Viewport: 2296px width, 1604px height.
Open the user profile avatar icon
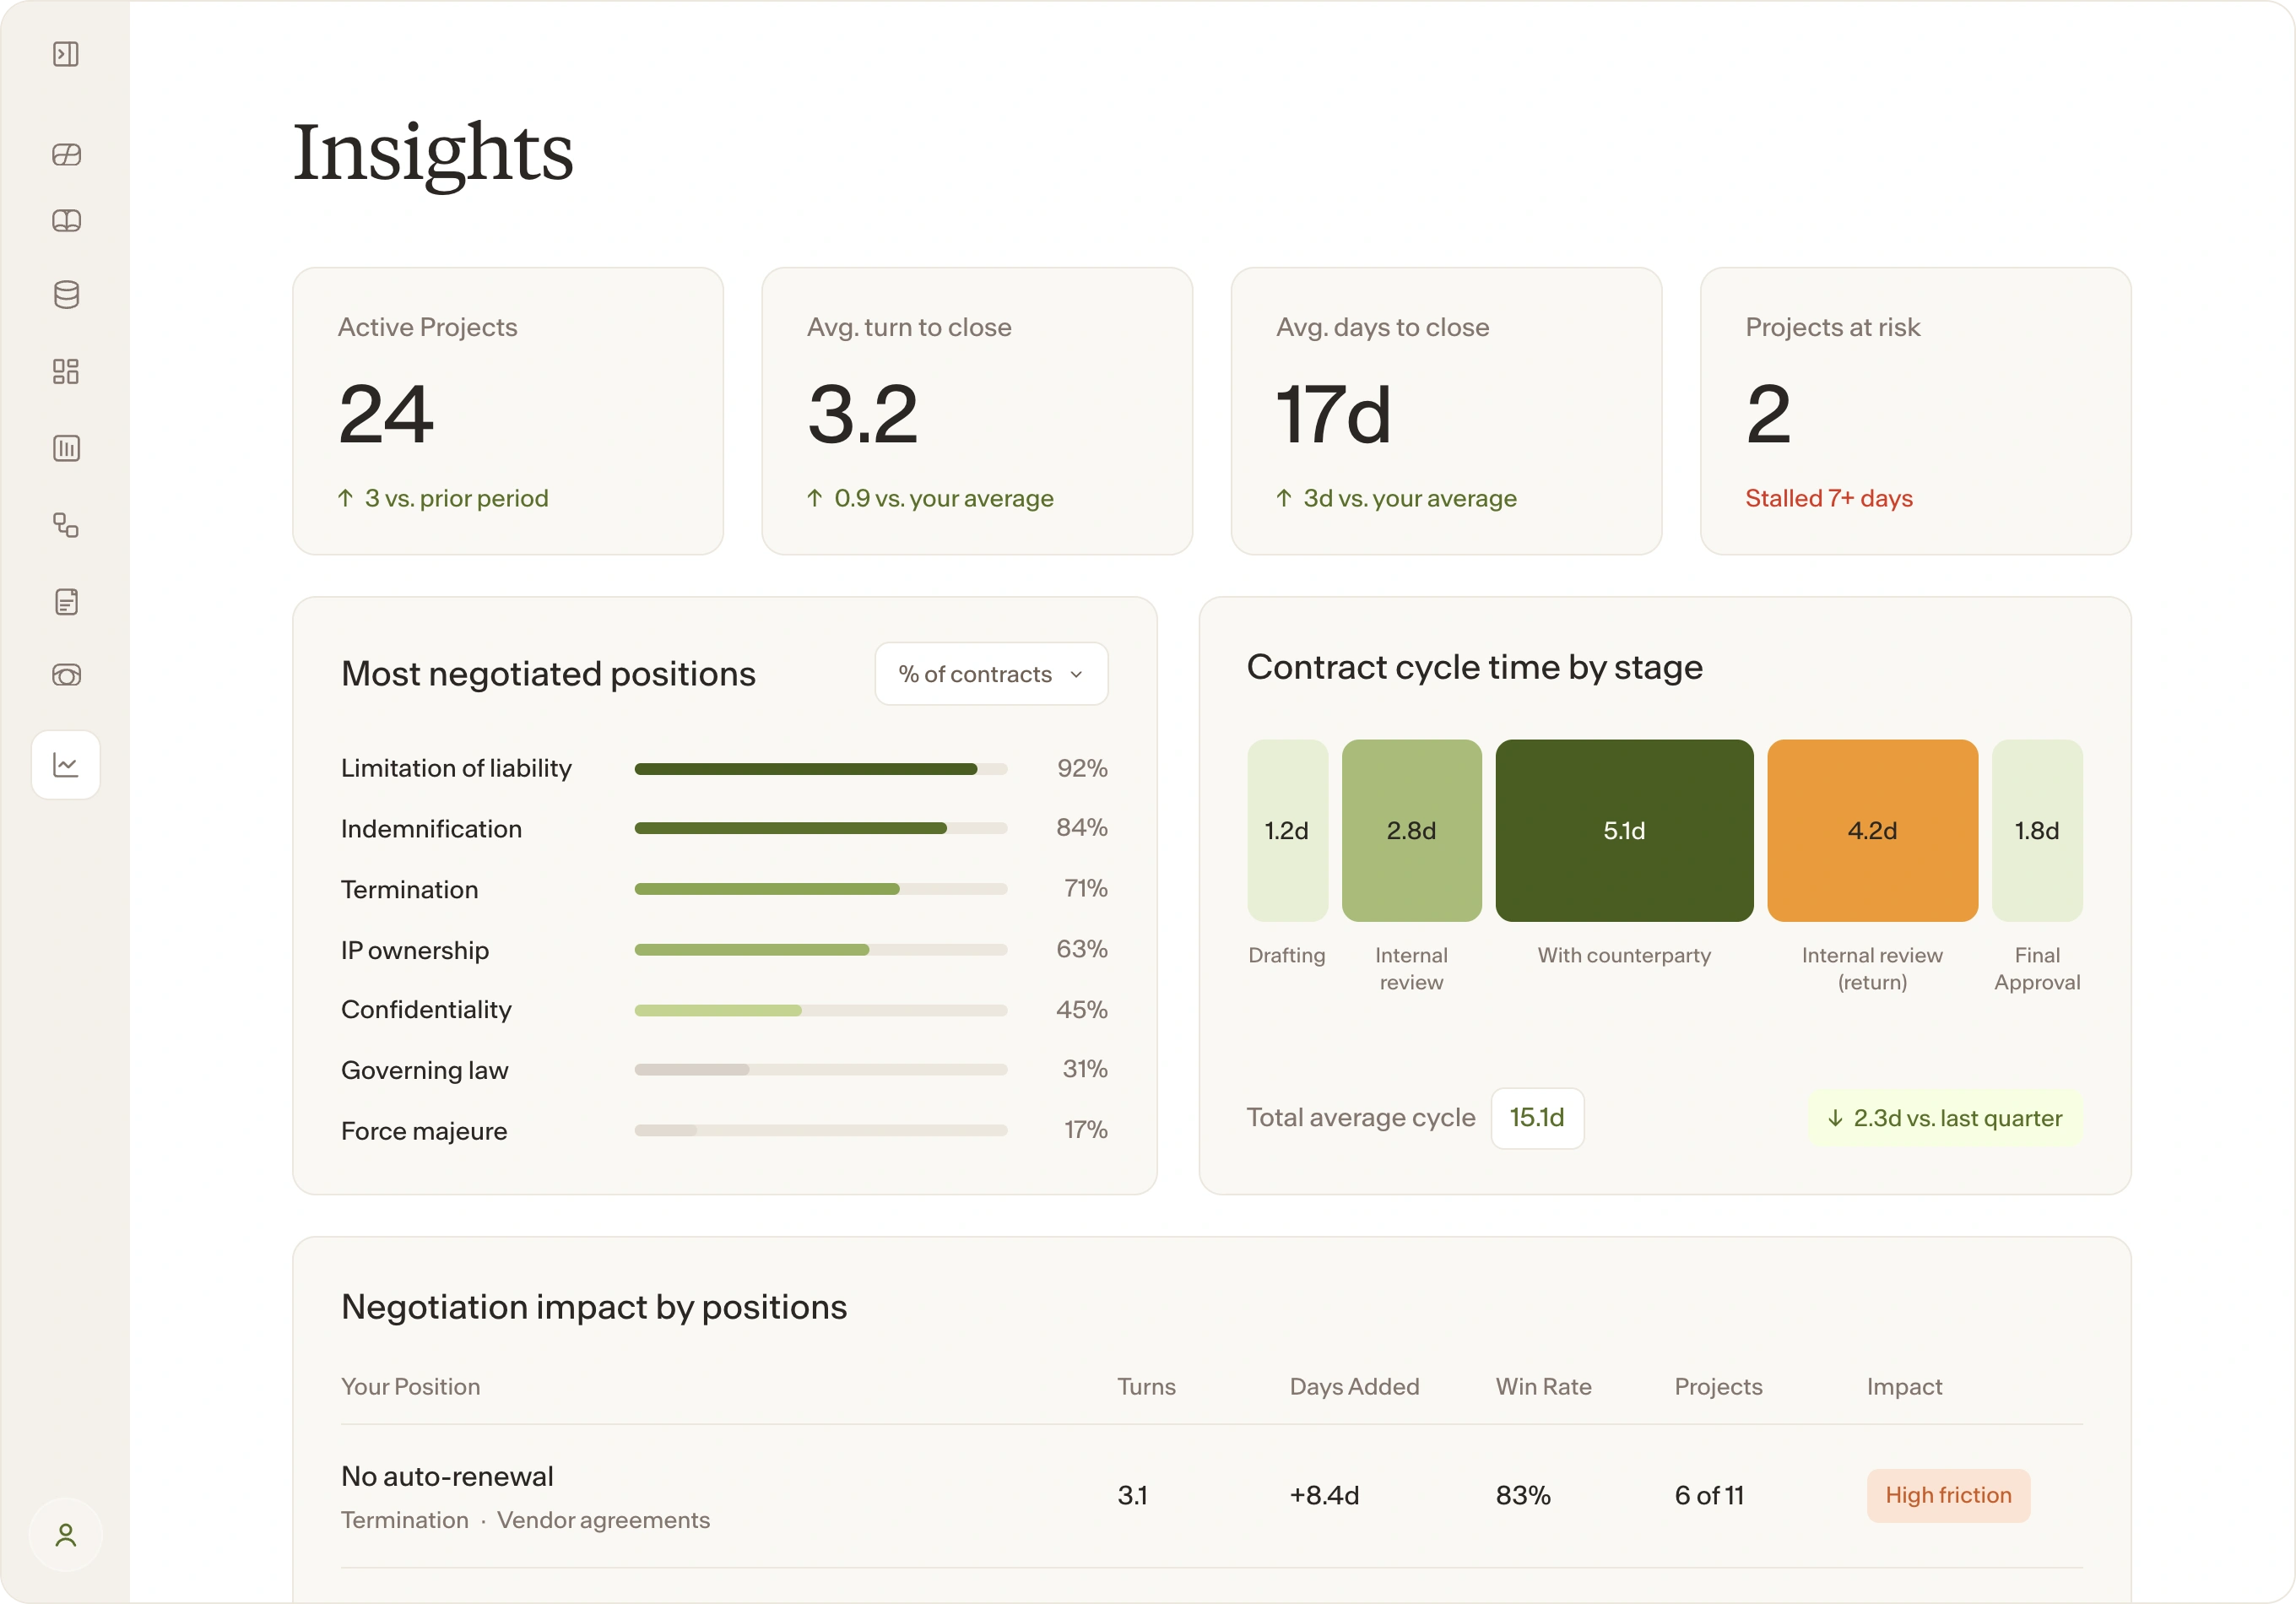(x=66, y=1535)
